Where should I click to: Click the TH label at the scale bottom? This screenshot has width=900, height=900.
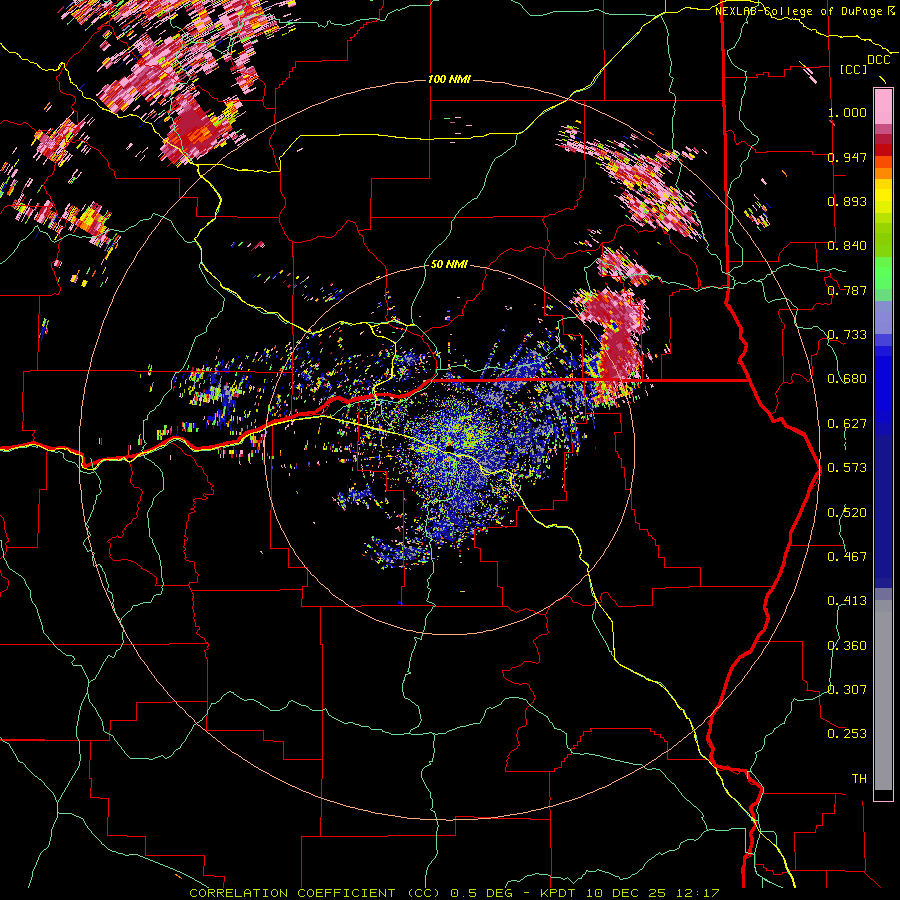pos(859,779)
